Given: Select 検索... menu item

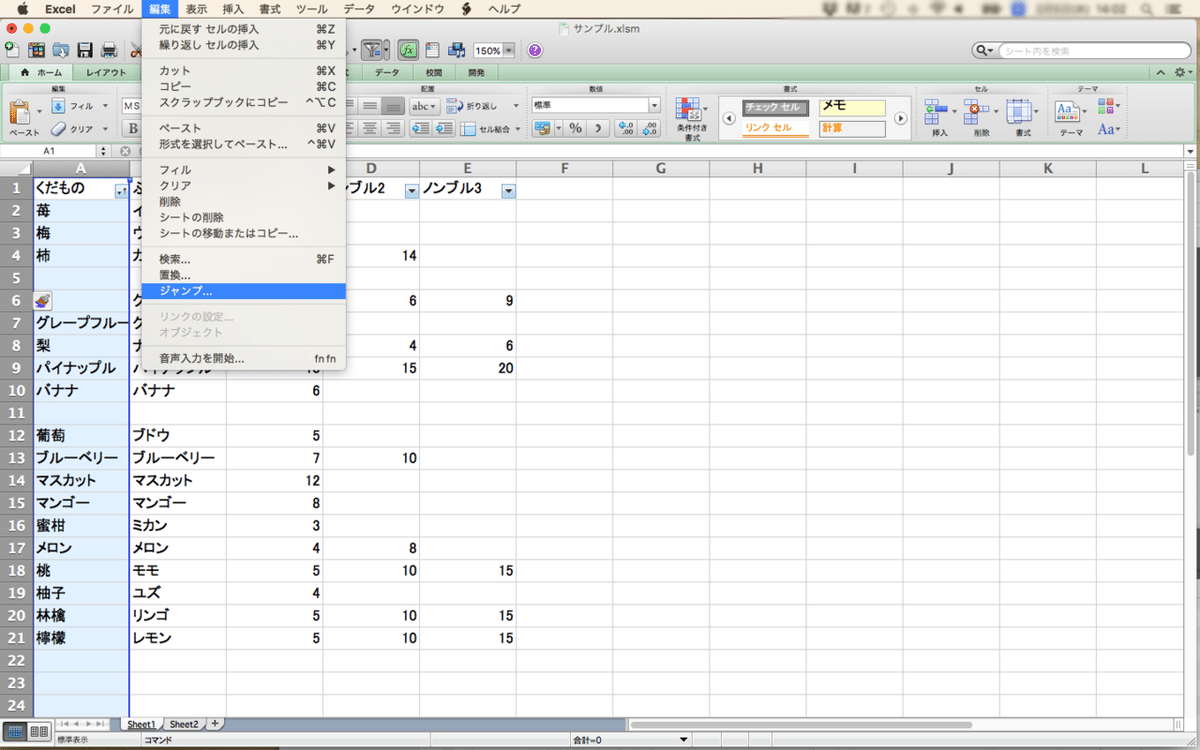Looking at the screenshot, I should click(x=243, y=259).
